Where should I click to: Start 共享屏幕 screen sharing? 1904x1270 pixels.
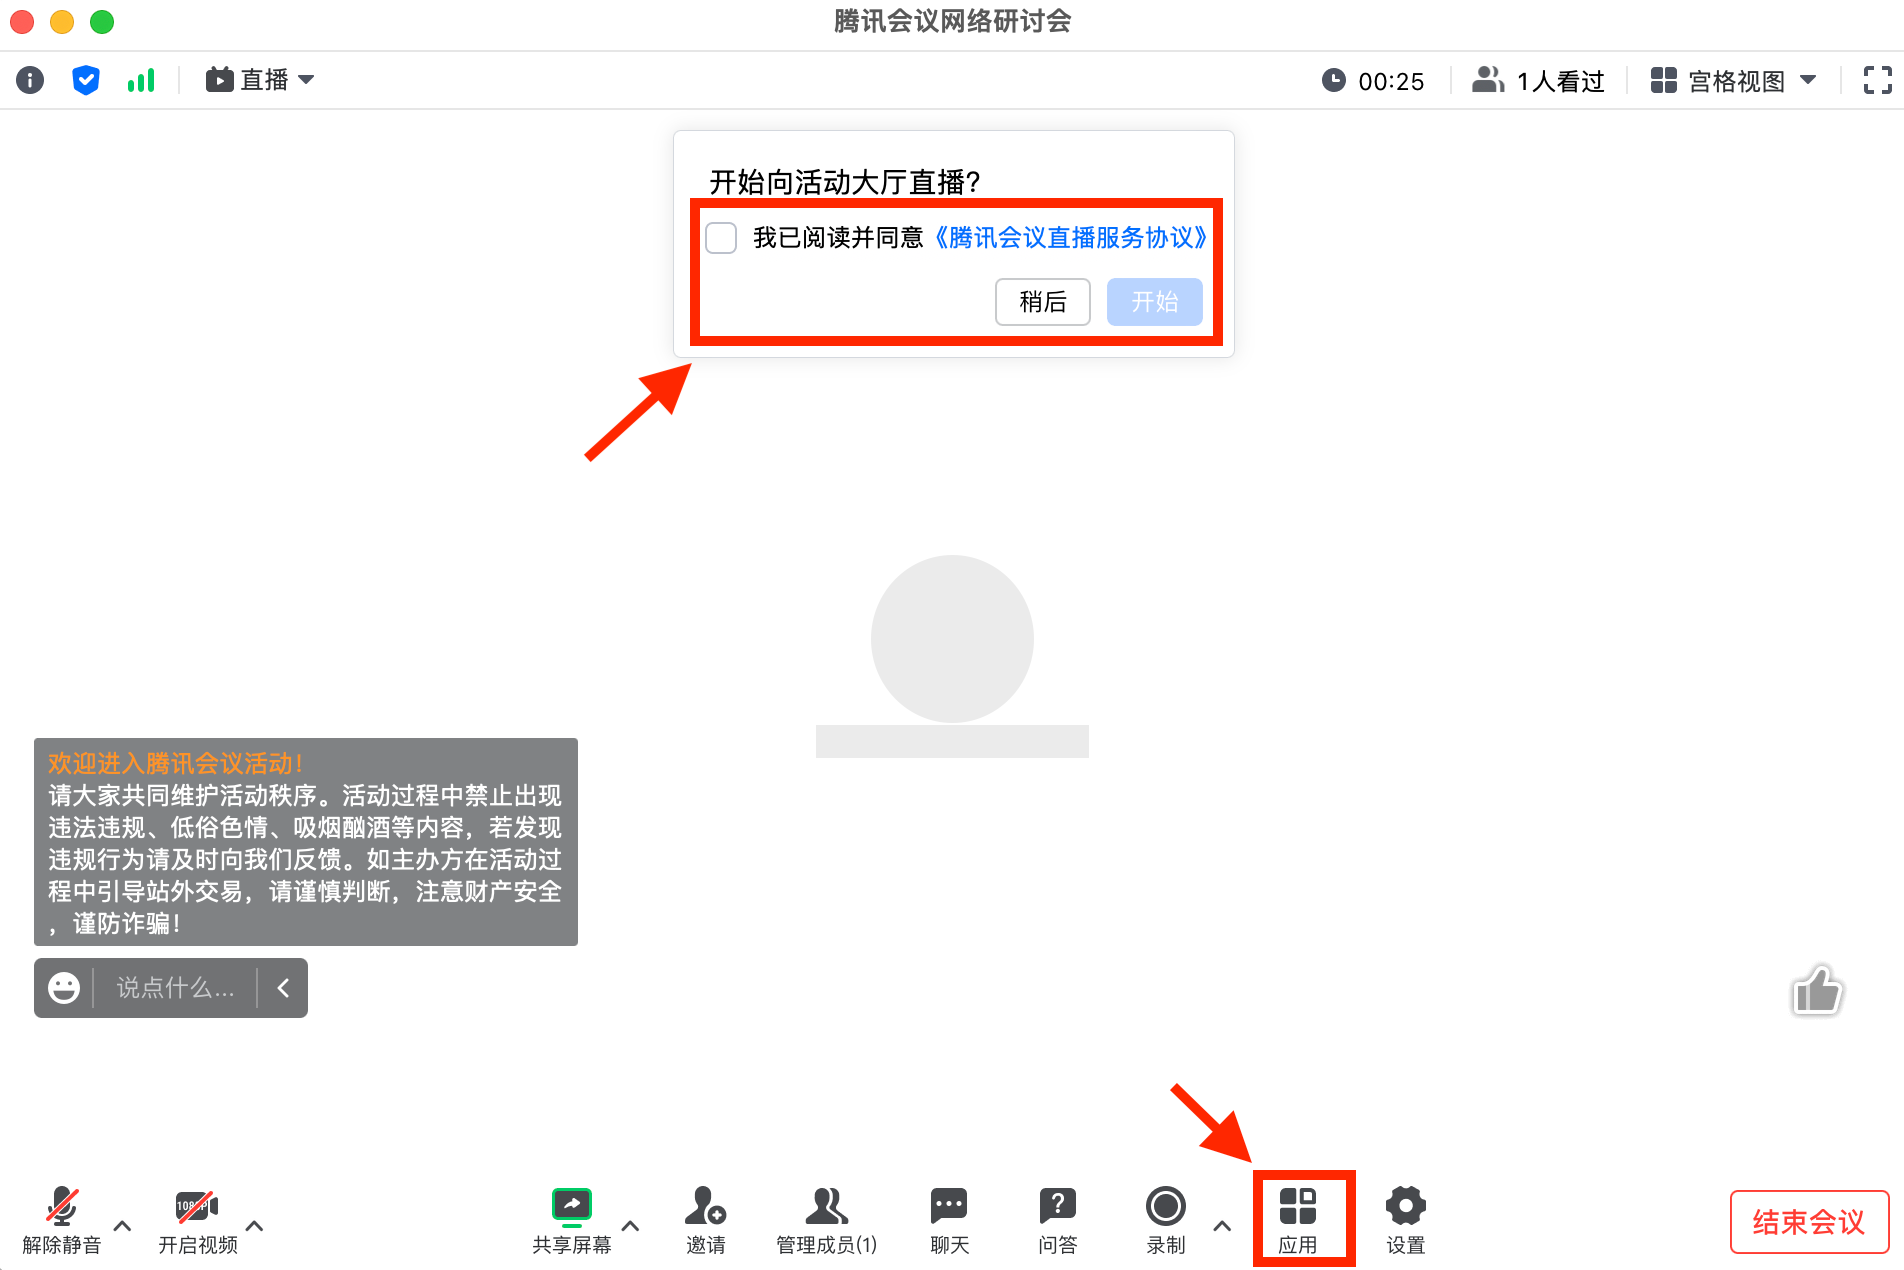(x=572, y=1221)
